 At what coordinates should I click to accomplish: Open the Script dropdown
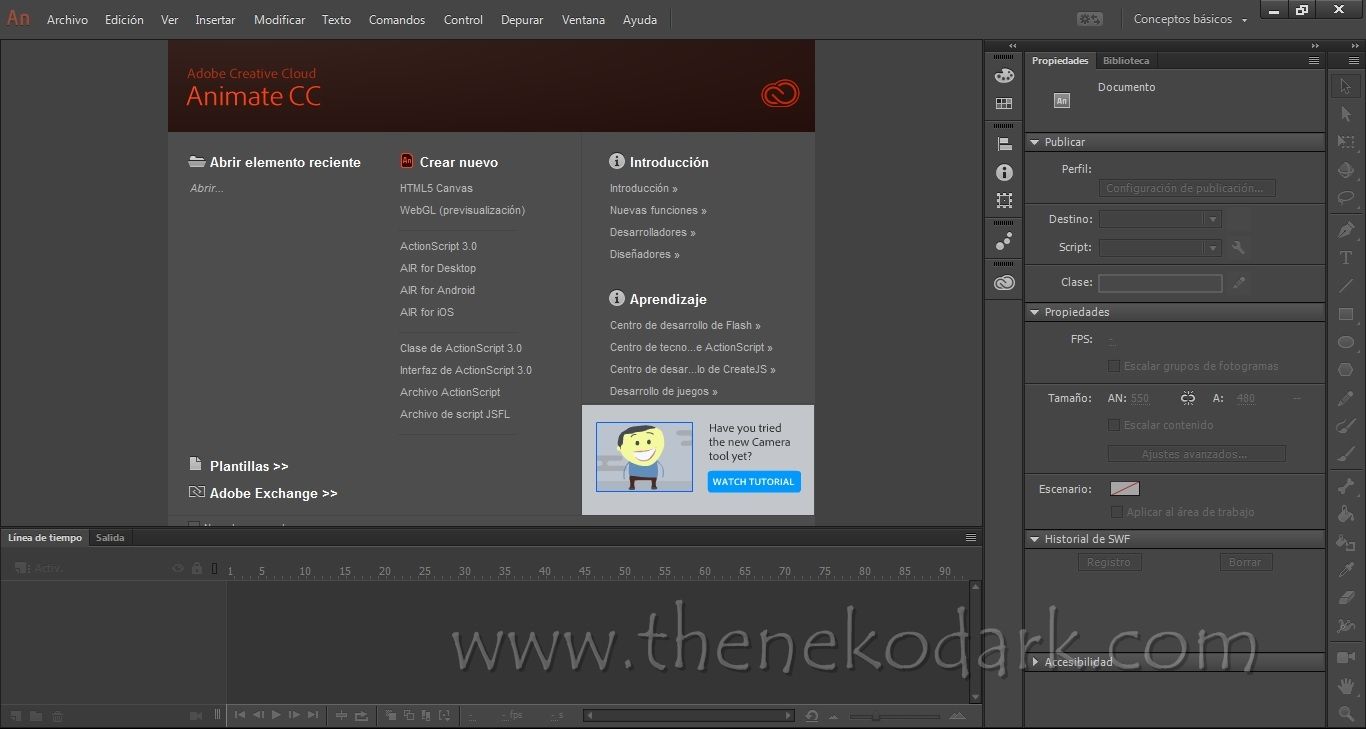pos(1160,248)
